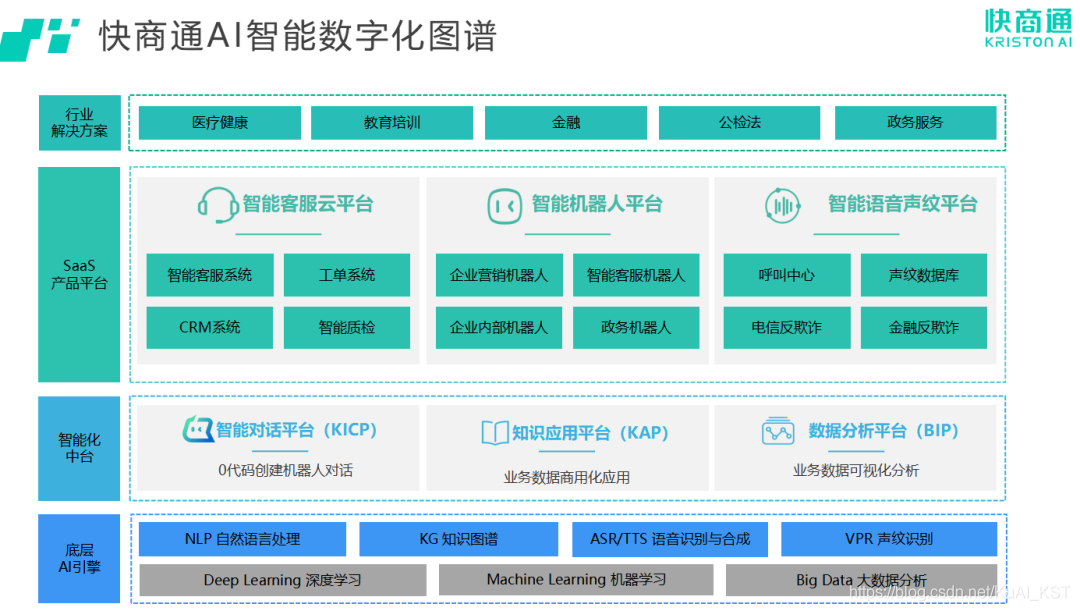This screenshot has height=611, width=1080.
Task: Click the 业务数据商用化应用 caption
Action: point(566,477)
